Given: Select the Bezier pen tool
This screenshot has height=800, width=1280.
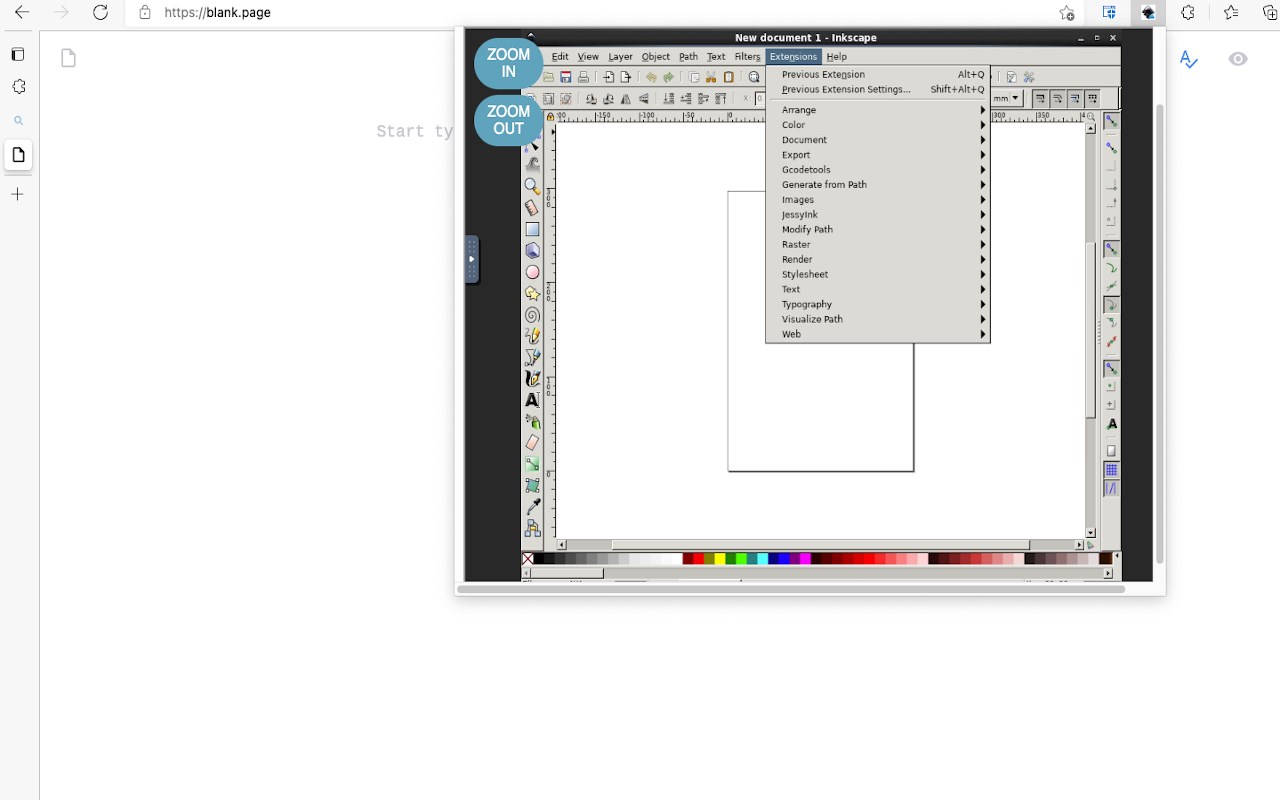Looking at the screenshot, I should [532, 357].
